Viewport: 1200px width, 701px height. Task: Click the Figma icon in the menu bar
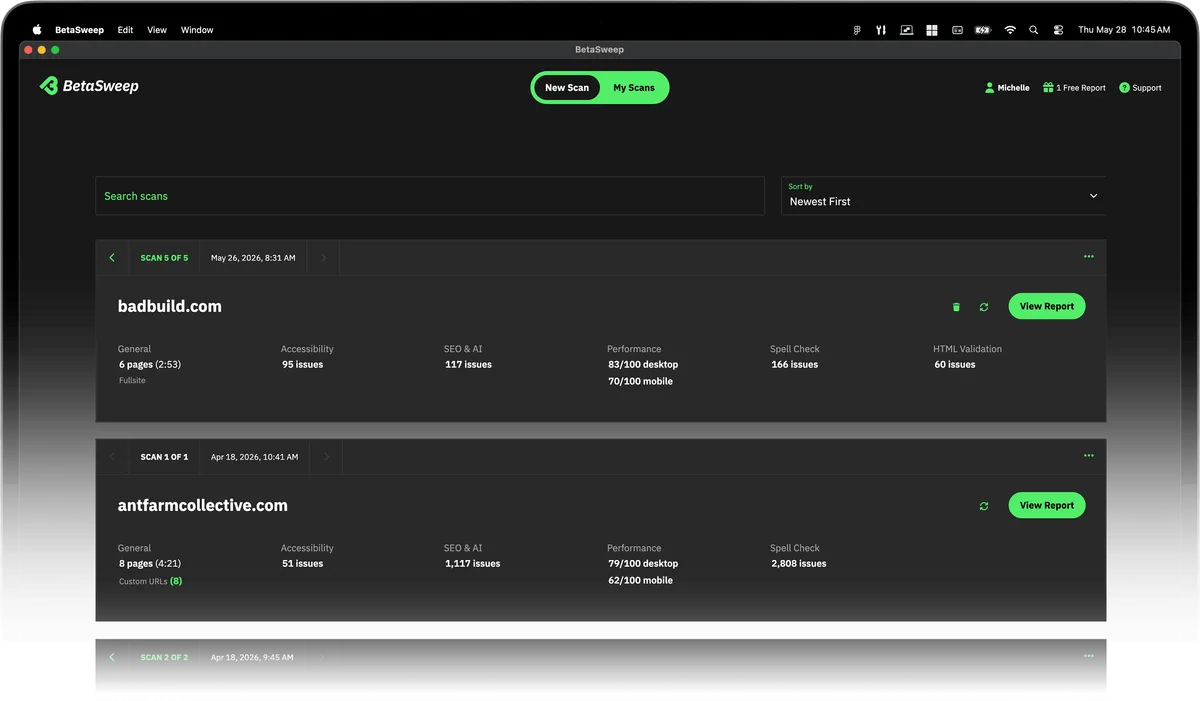tap(857, 30)
